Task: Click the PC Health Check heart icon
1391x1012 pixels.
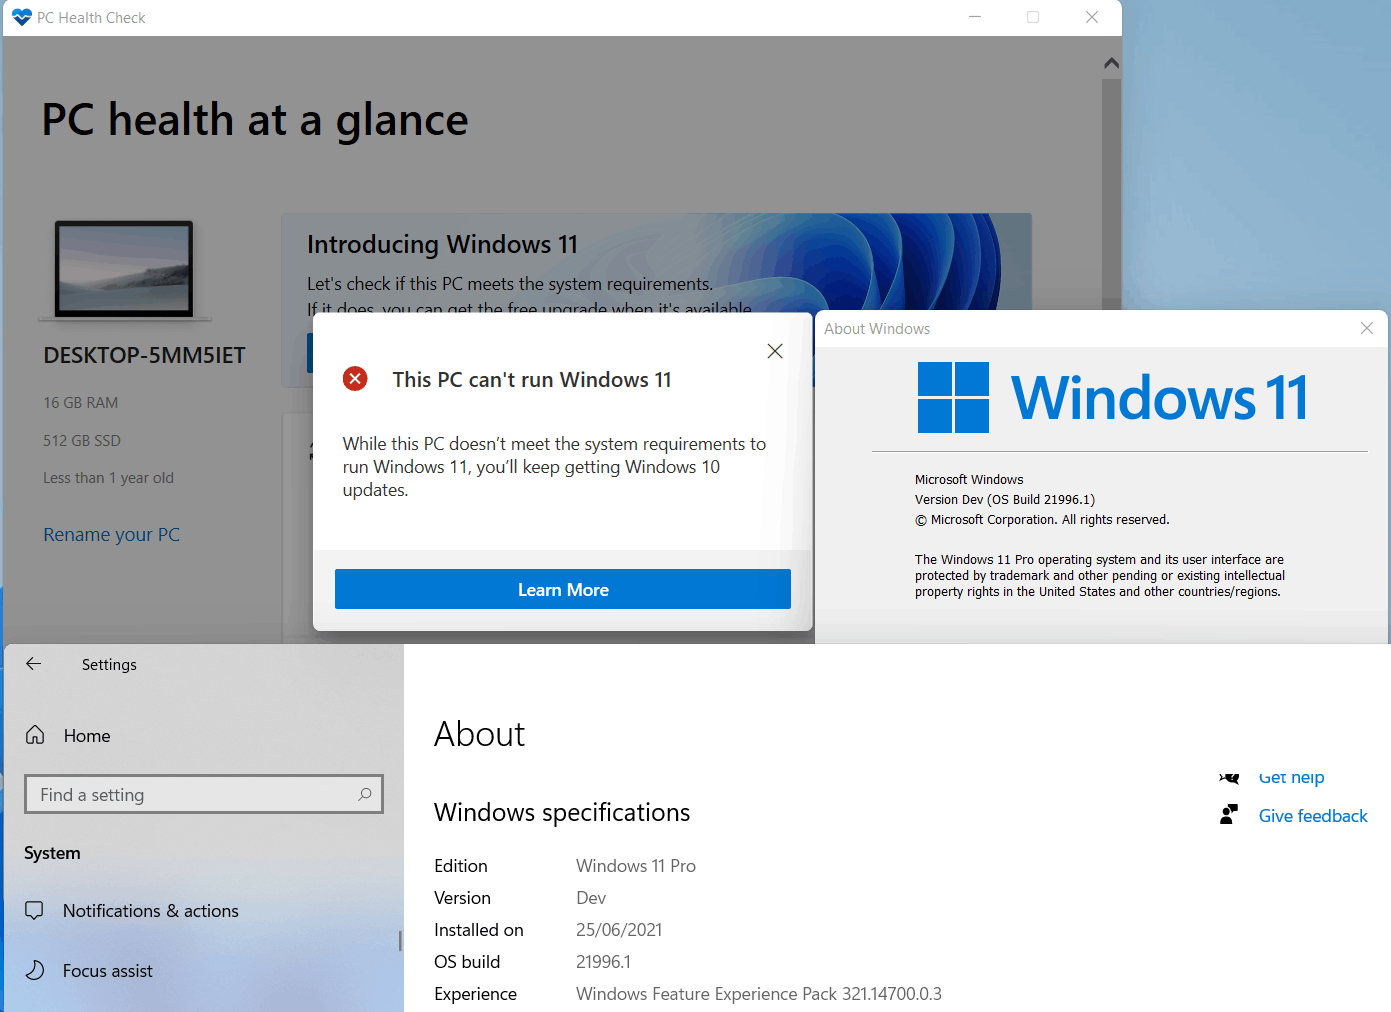Action: tap(22, 17)
